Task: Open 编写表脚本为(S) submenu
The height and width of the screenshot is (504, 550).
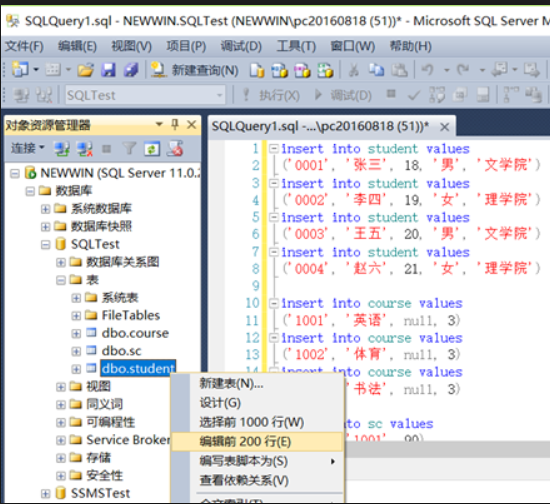Action: (256, 461)
